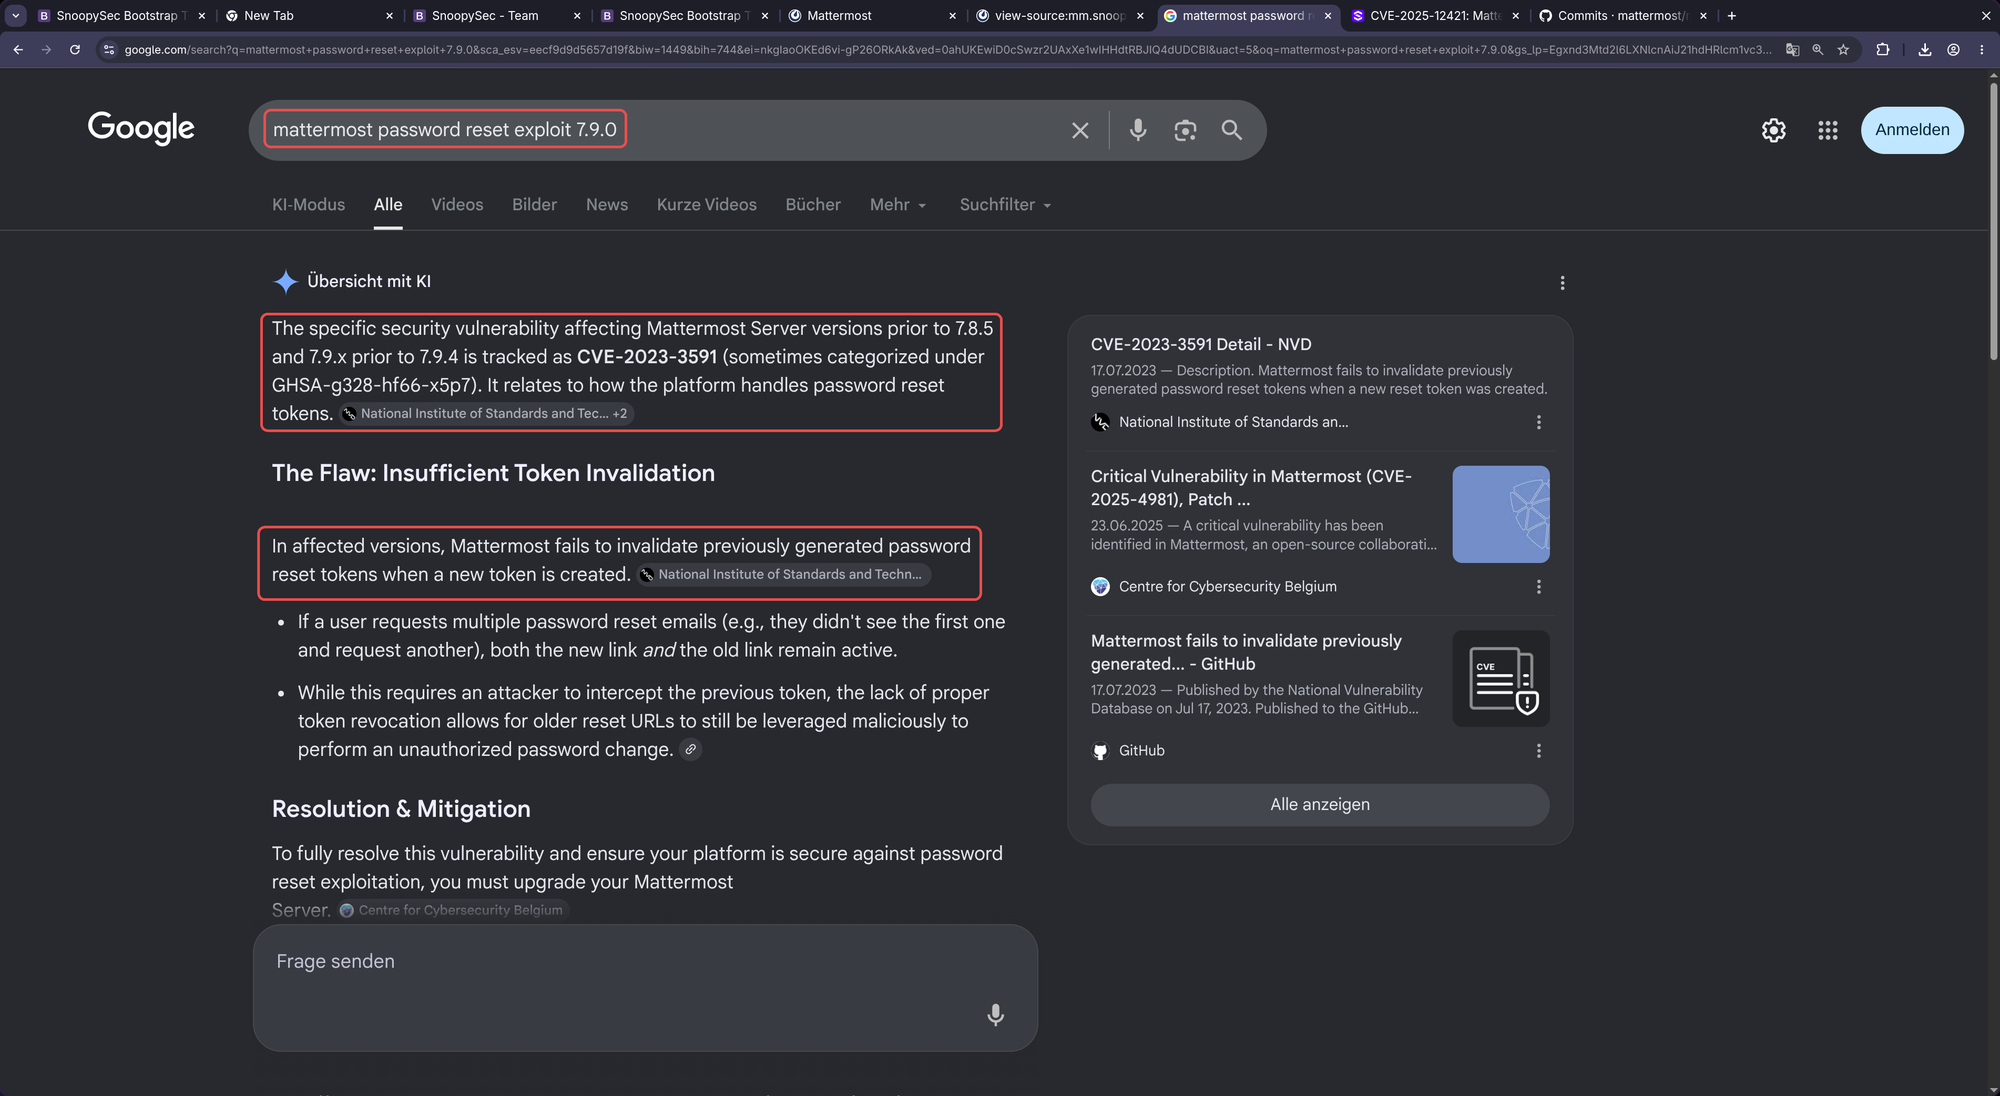Image resolution: width=2000 pixels, height=1096 pixels.
Task: Click Centre for Cybersecurity Belgium source chip
Action: (452, 910)
